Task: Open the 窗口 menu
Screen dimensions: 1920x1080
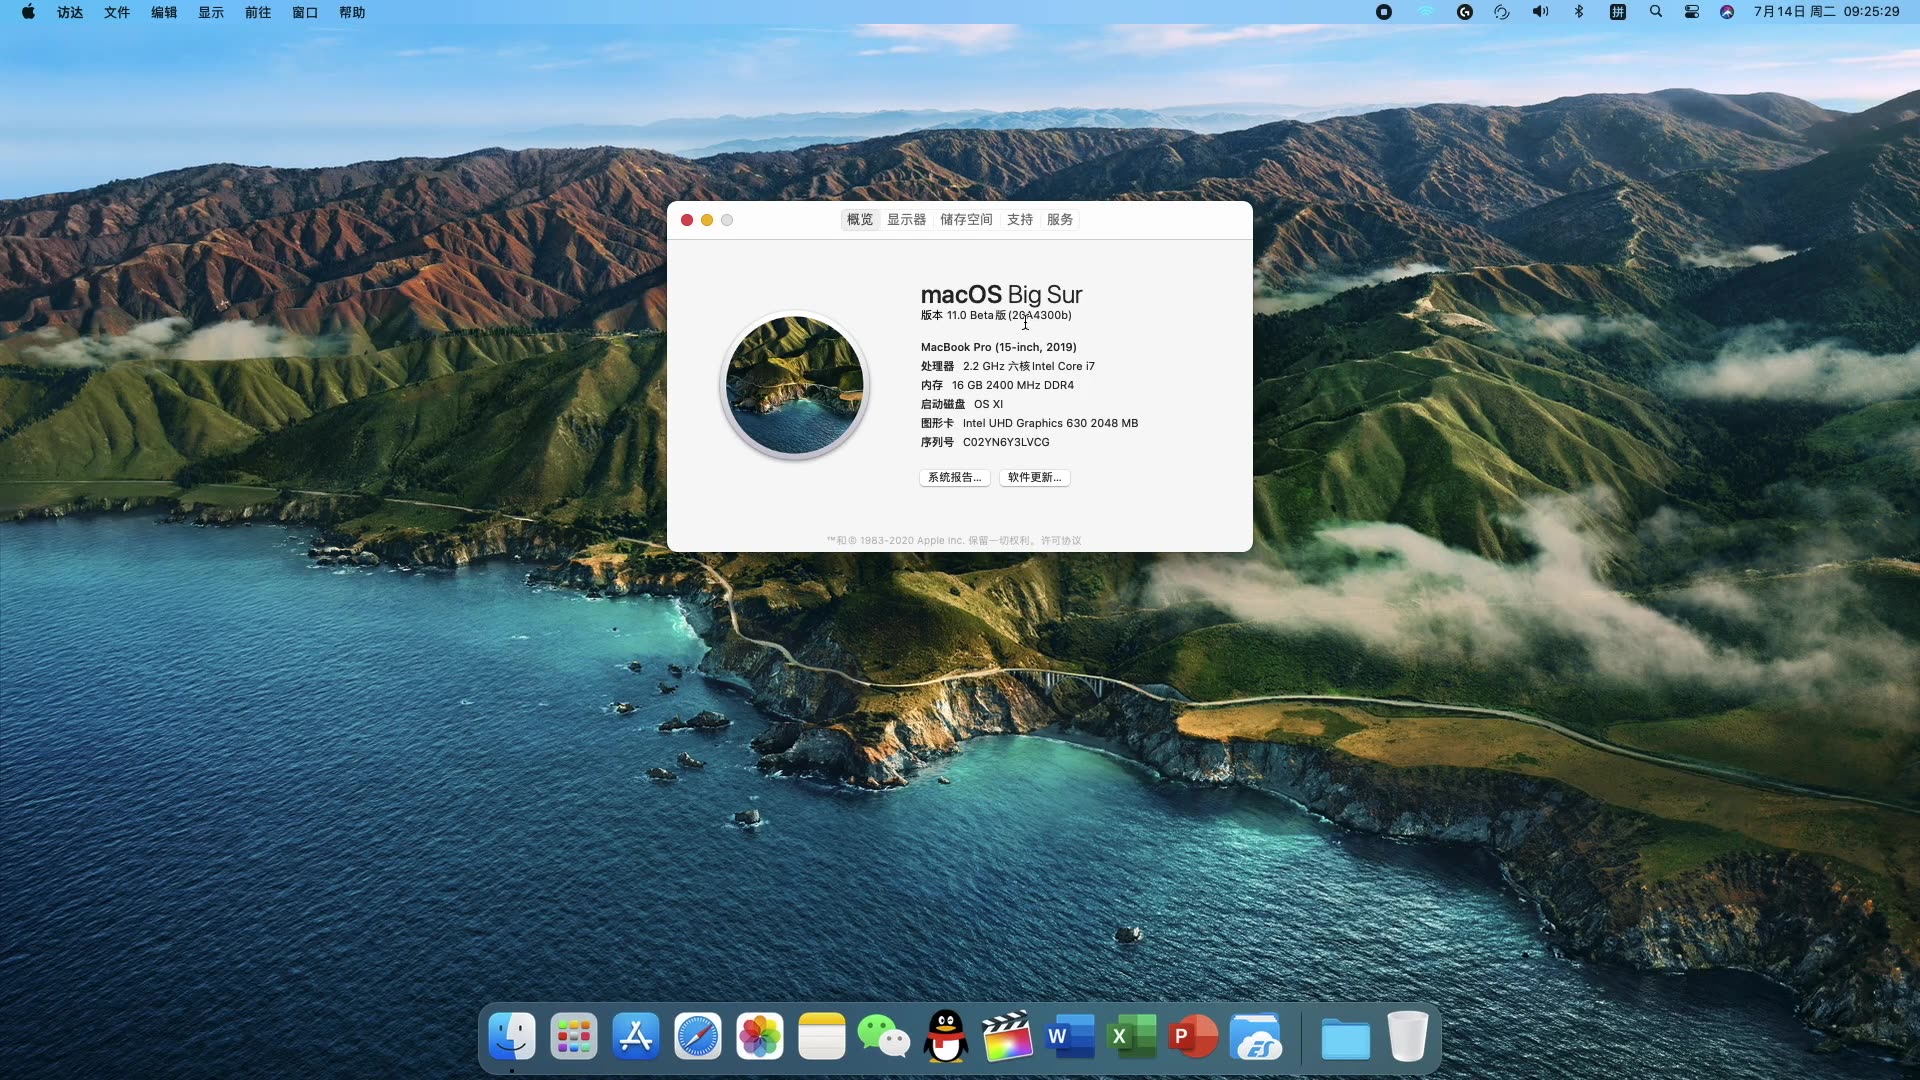Action: coord(305,12)
